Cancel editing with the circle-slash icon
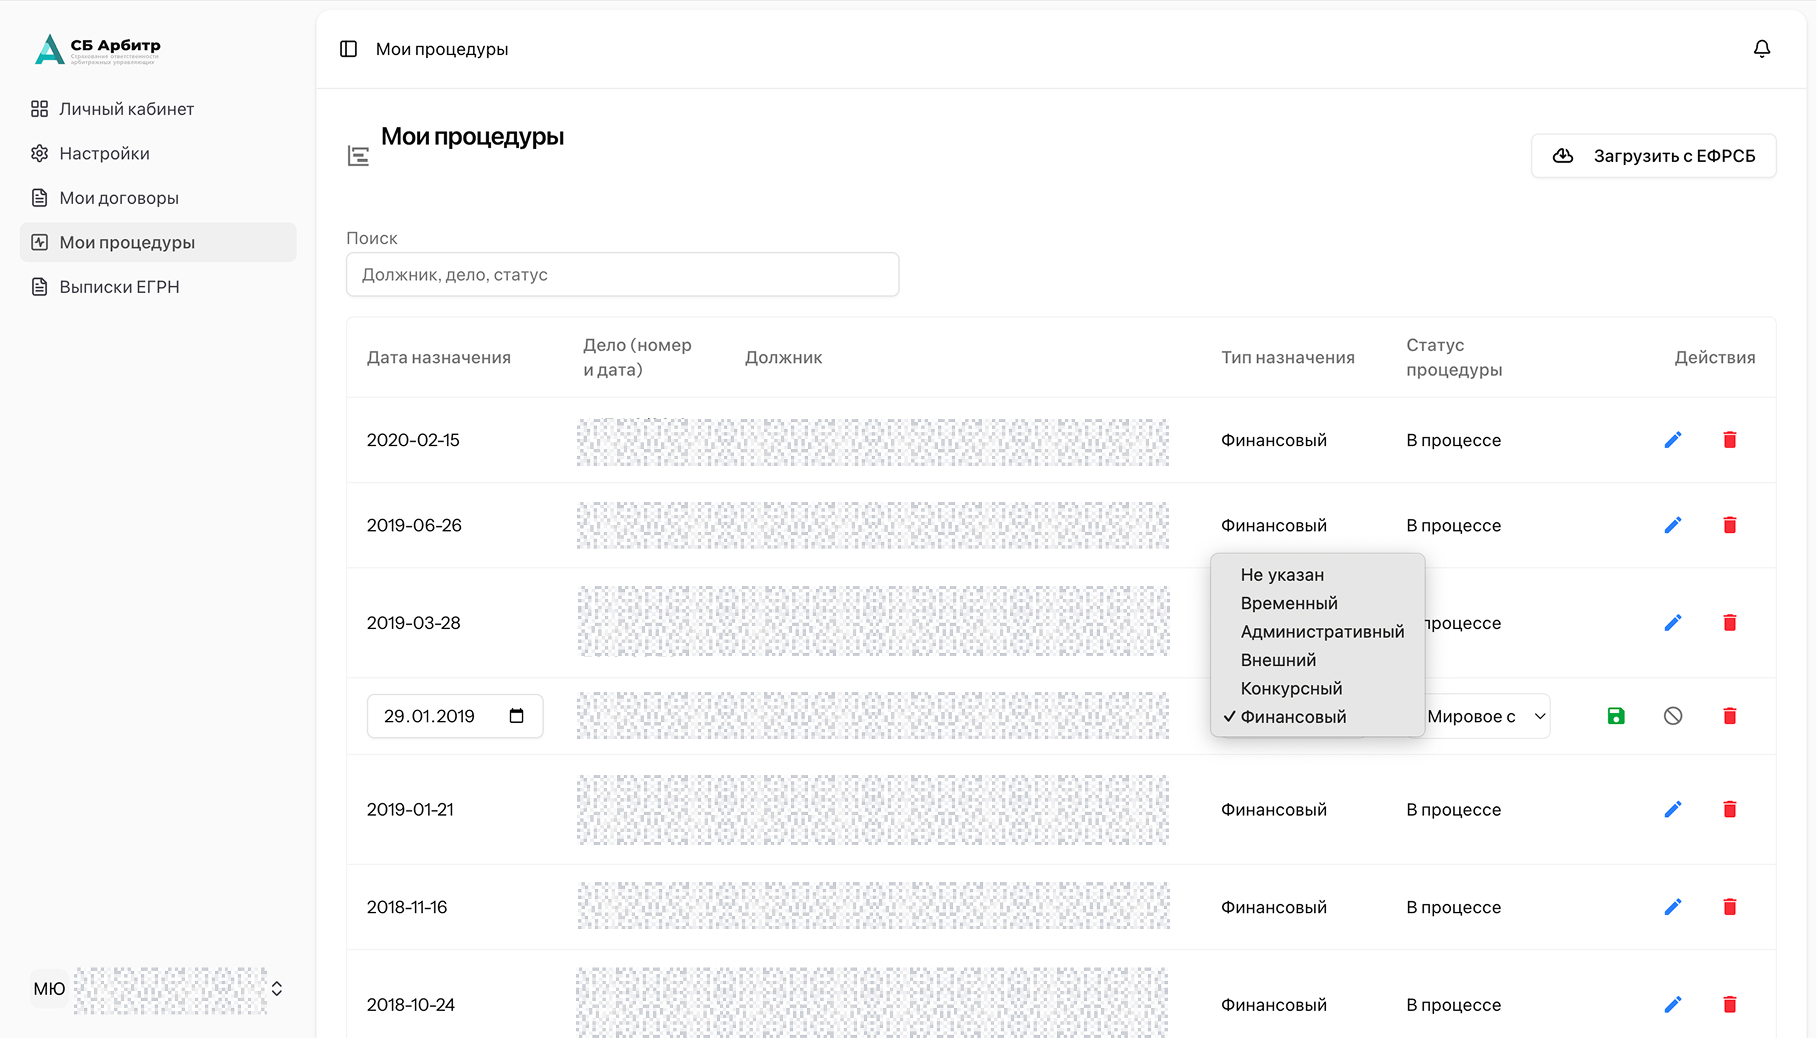 tap(1673, 716)
